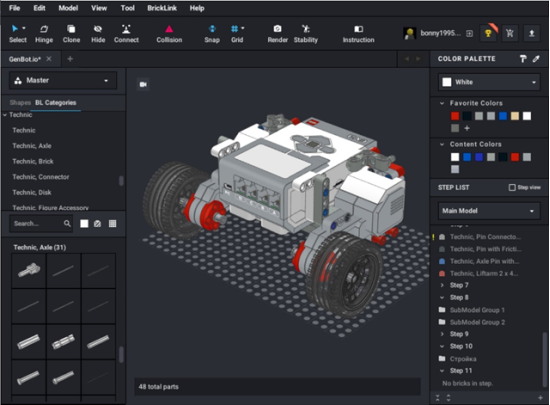Image resolution: width=550 pixels, height=405 pixels.
Task: Open the Model menu
Action: point(68,8)
